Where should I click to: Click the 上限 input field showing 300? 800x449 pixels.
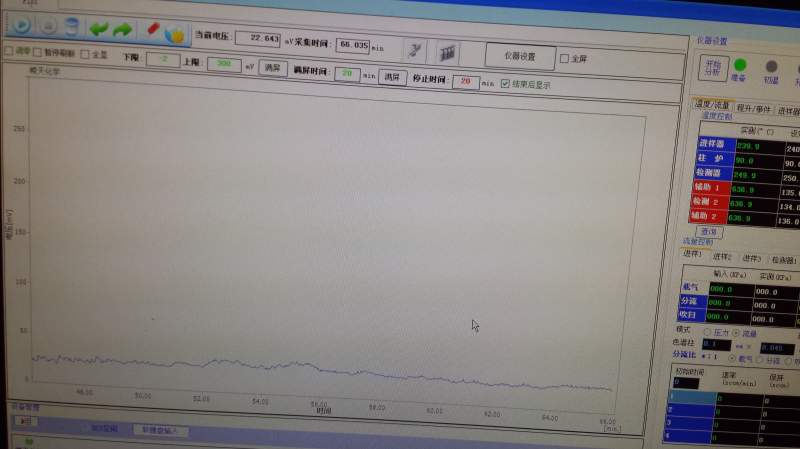click(x=223, y=64)
